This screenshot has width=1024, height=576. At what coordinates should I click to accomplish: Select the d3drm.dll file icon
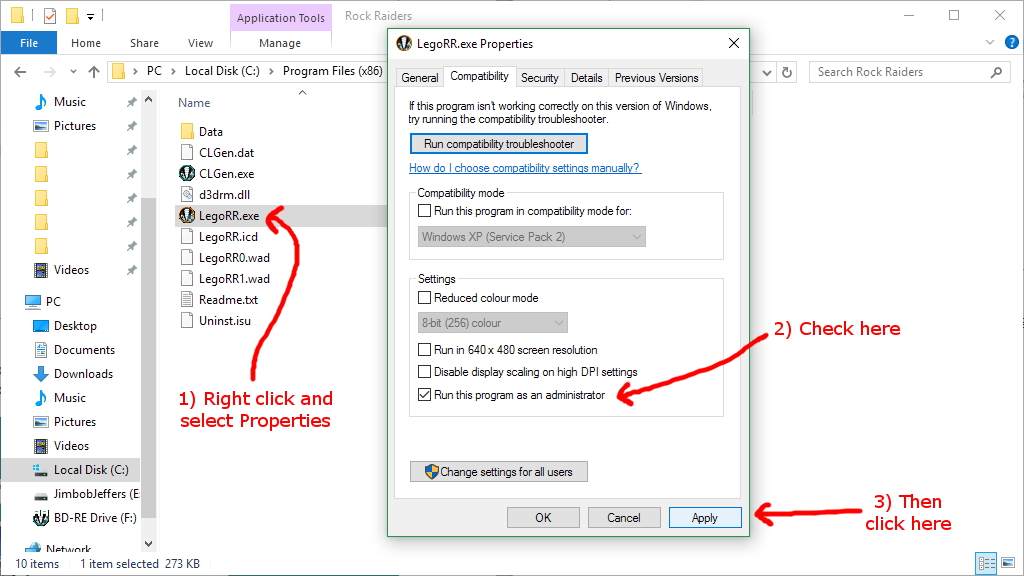coord(187,194)
